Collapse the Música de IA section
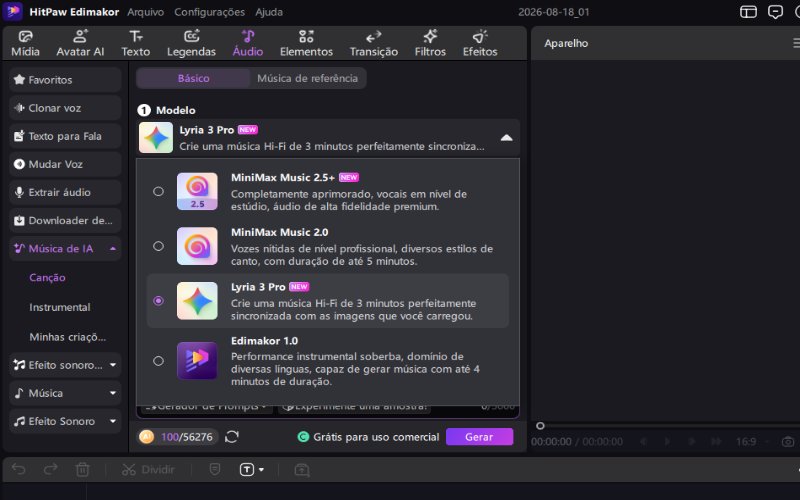 coord(113,248)
